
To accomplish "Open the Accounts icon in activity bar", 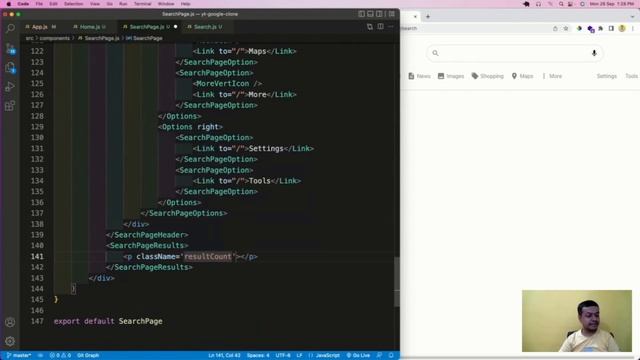I will (10, 322).
